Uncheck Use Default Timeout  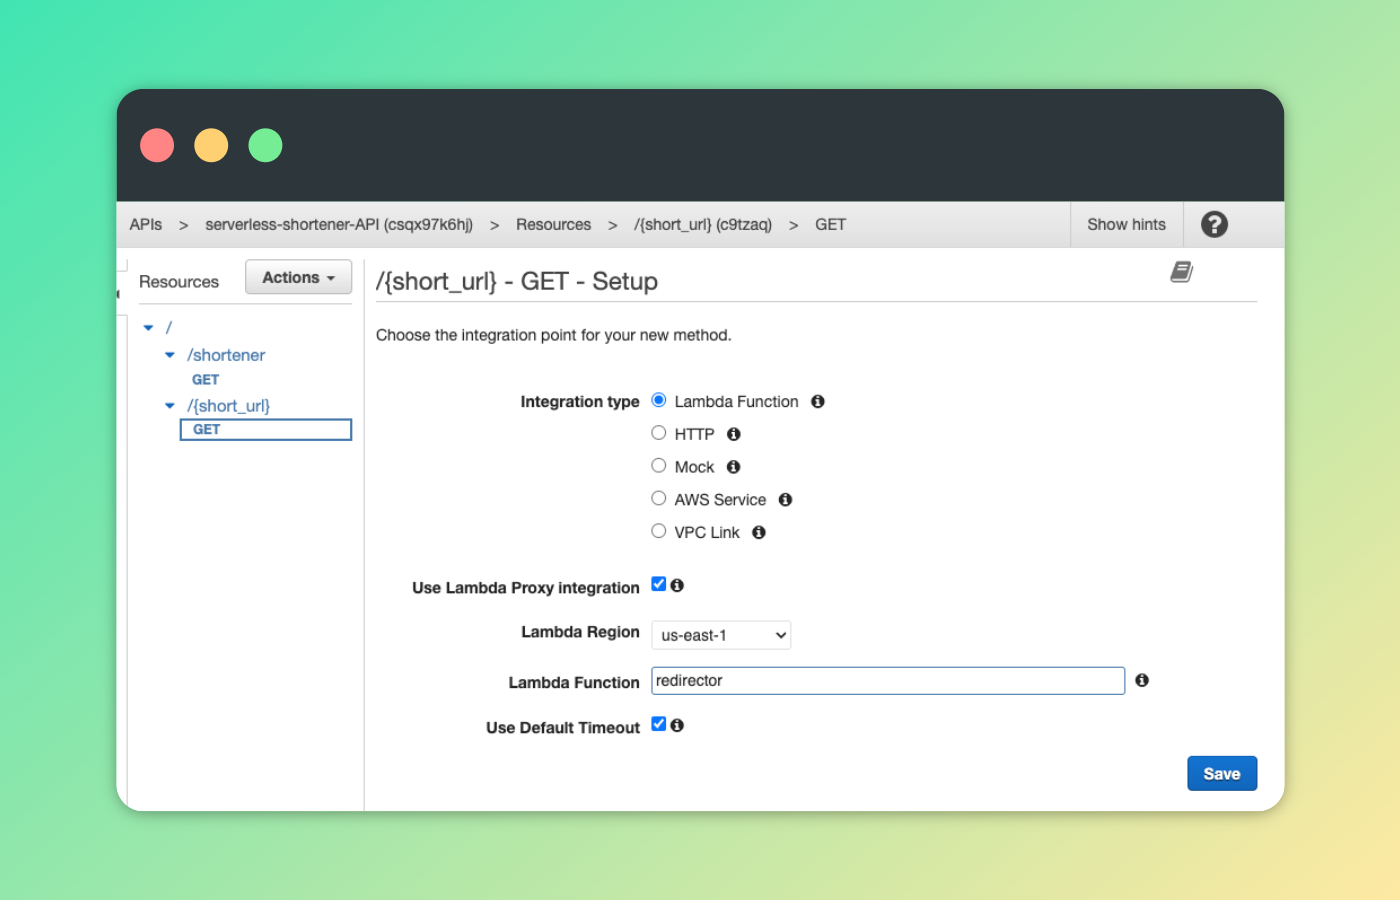coord(657,723)
